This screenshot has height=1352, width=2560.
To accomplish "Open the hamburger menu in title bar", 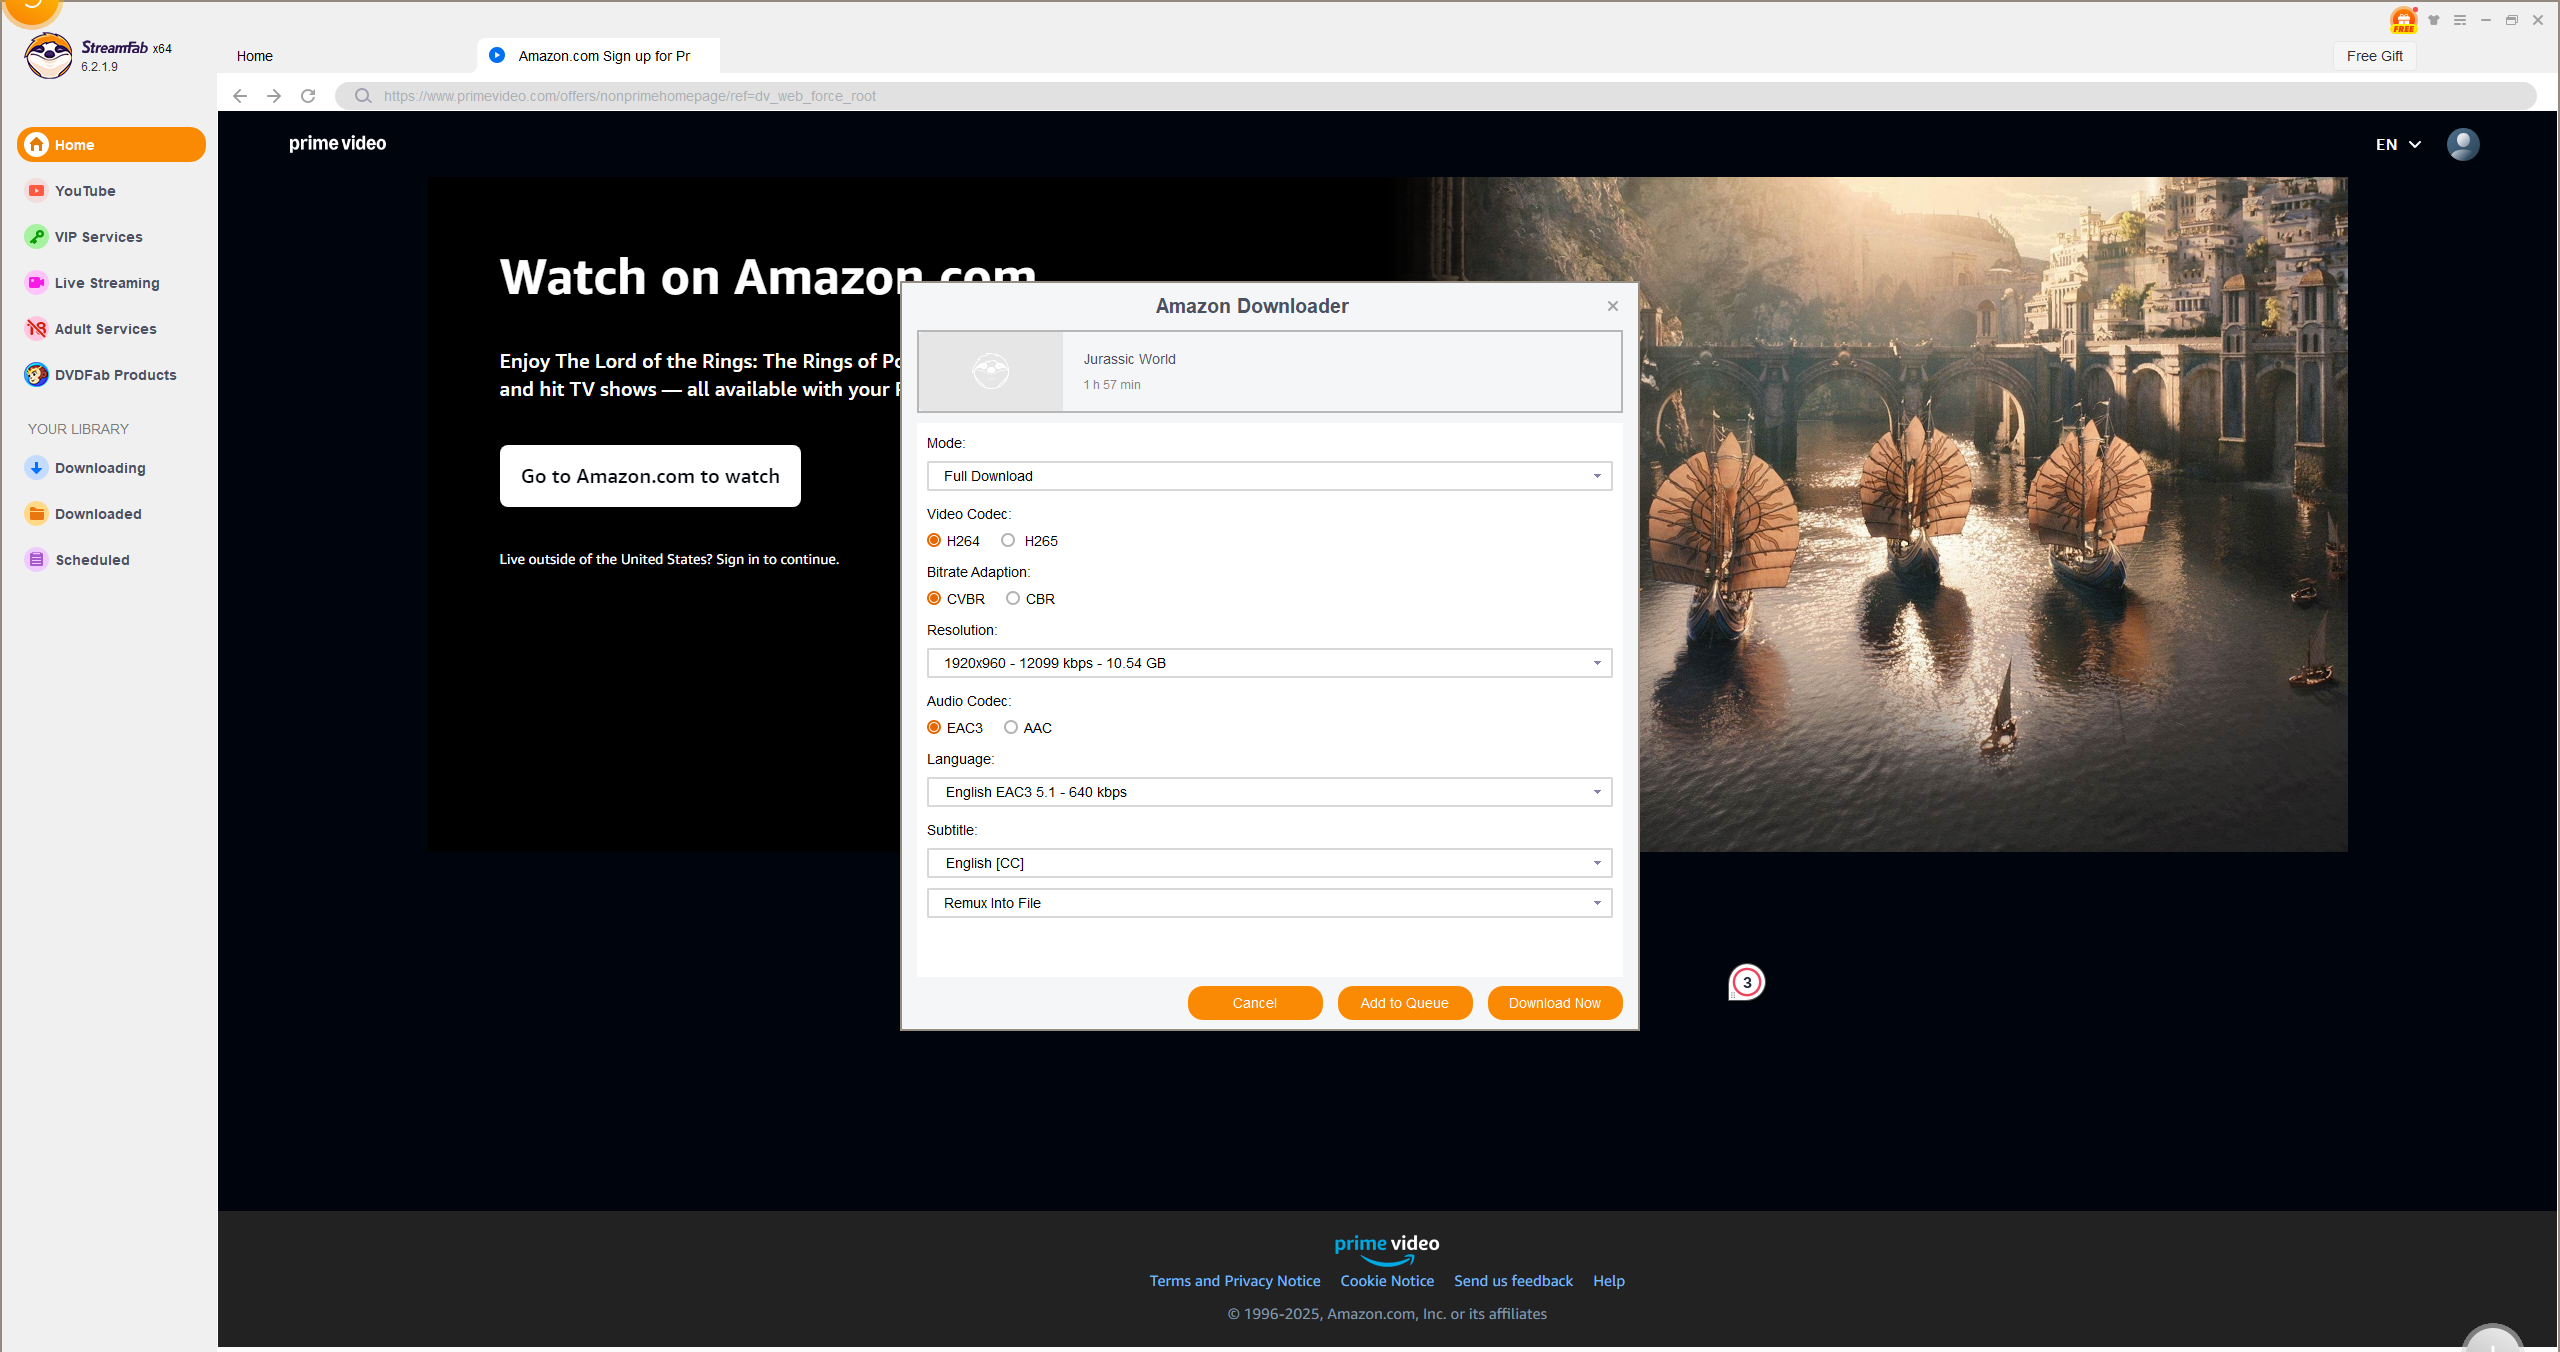I will (2460, 20).
